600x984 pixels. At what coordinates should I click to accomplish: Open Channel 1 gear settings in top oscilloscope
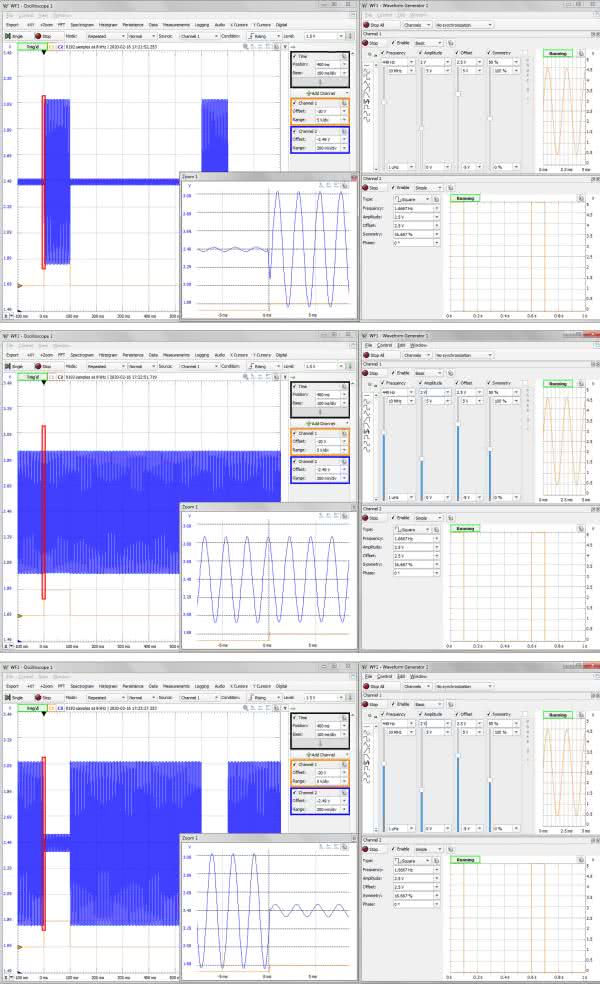[343, 102]
